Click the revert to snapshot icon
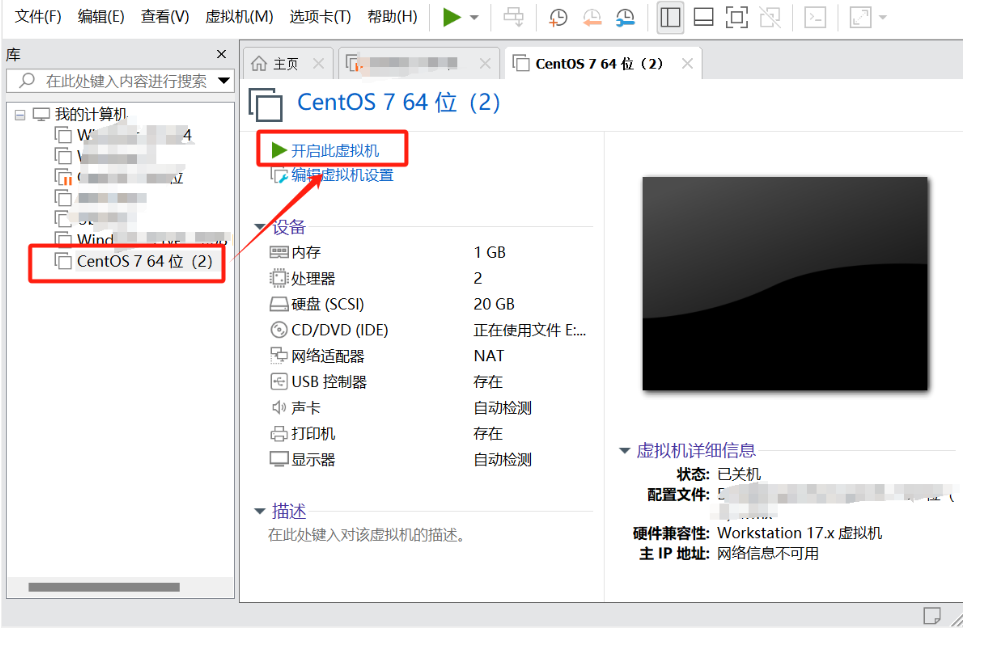The height and width of the screenshot is (659, 981). 591,18
